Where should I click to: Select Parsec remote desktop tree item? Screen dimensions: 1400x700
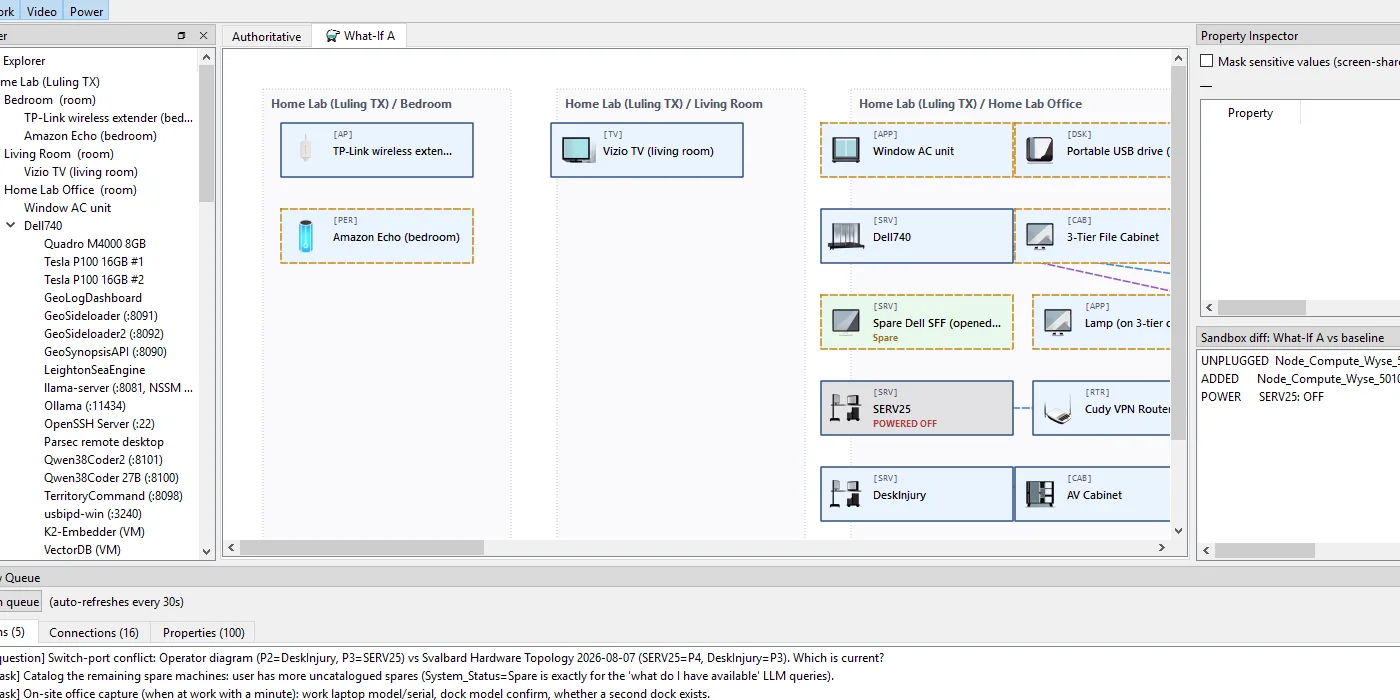[x=104, y=442]
